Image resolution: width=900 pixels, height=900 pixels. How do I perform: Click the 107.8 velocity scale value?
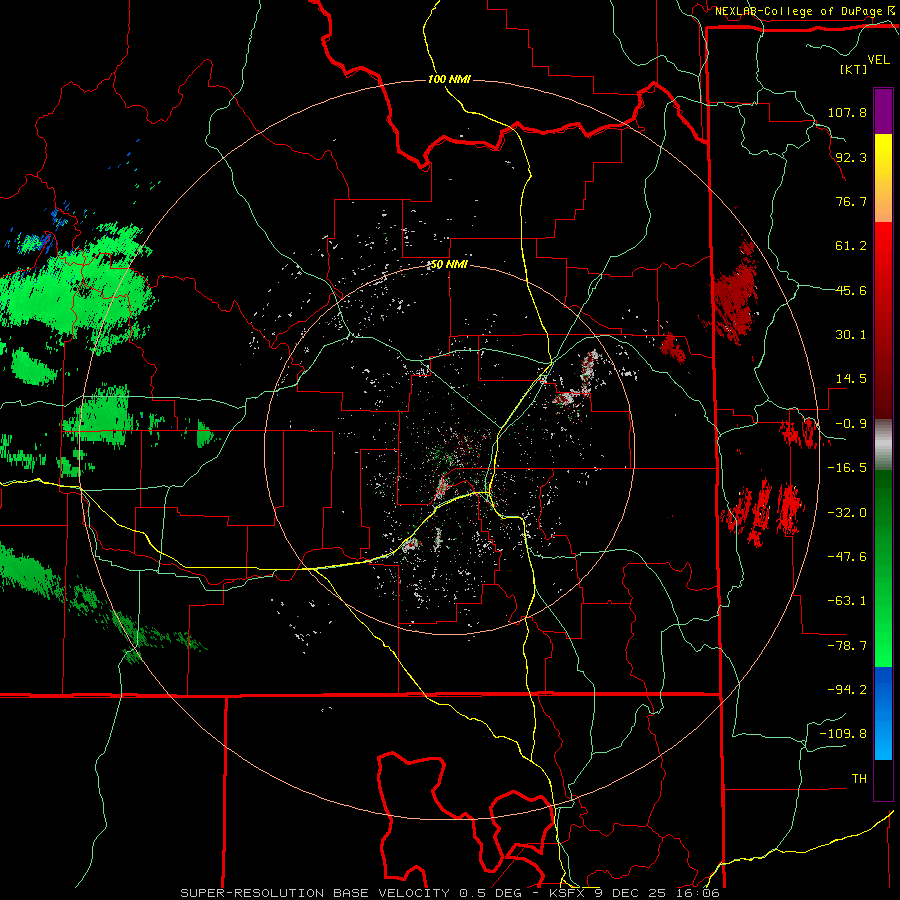[847, 112]
